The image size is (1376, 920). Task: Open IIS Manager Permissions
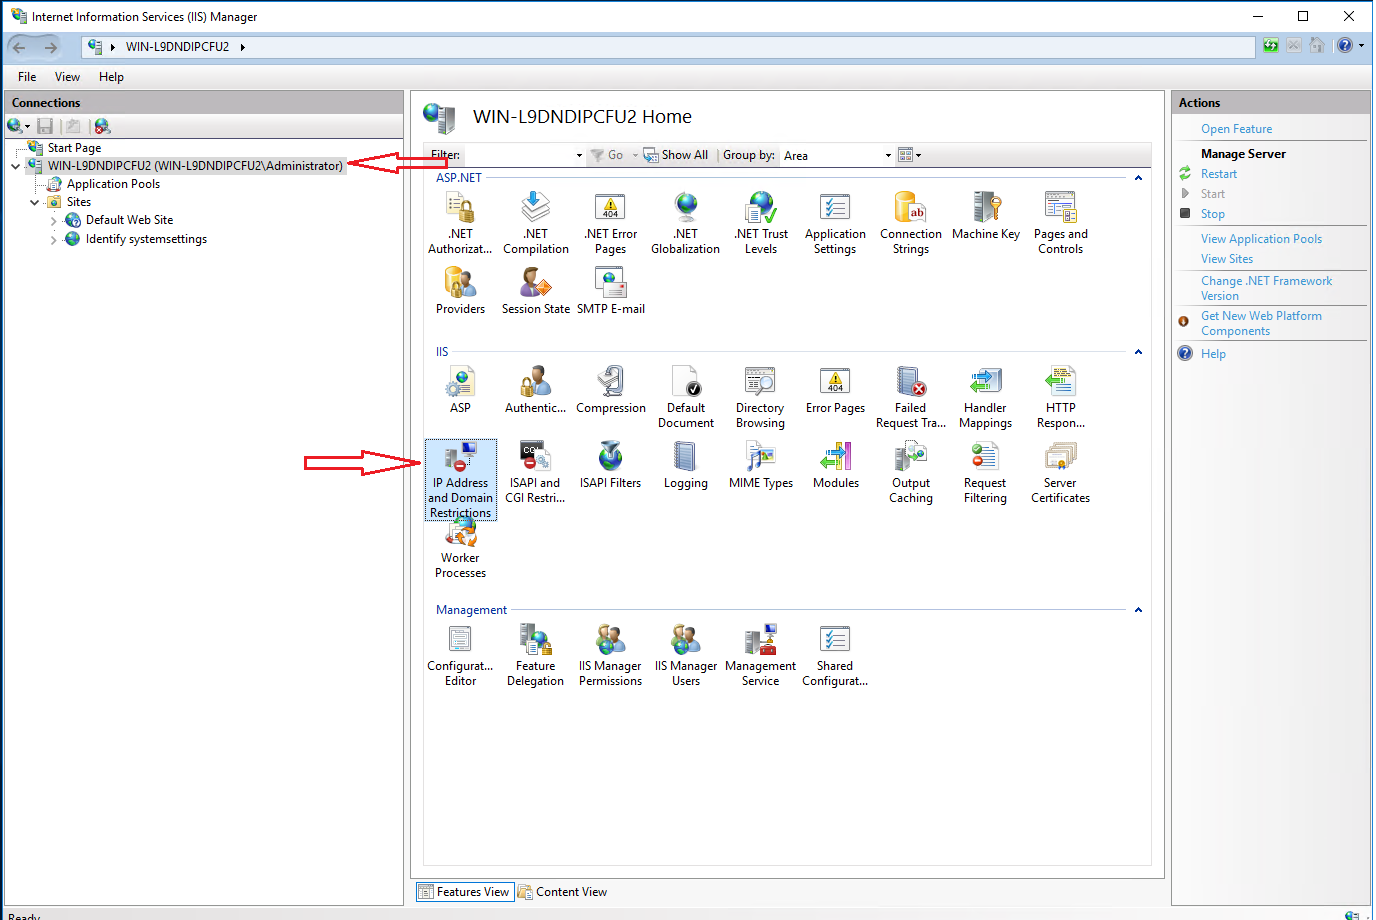point(611,655)
